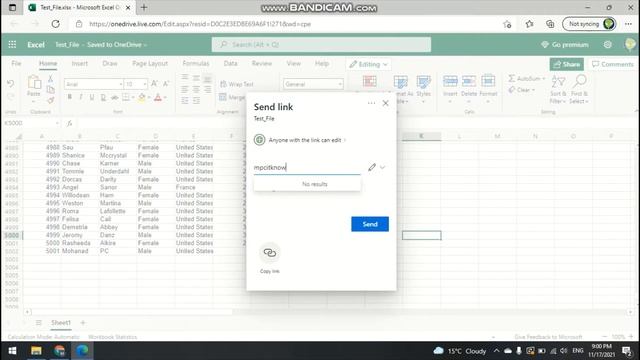The image size is (640, 360).
Task: Click Increase font size icon
Action: click(x=154, y=84)
